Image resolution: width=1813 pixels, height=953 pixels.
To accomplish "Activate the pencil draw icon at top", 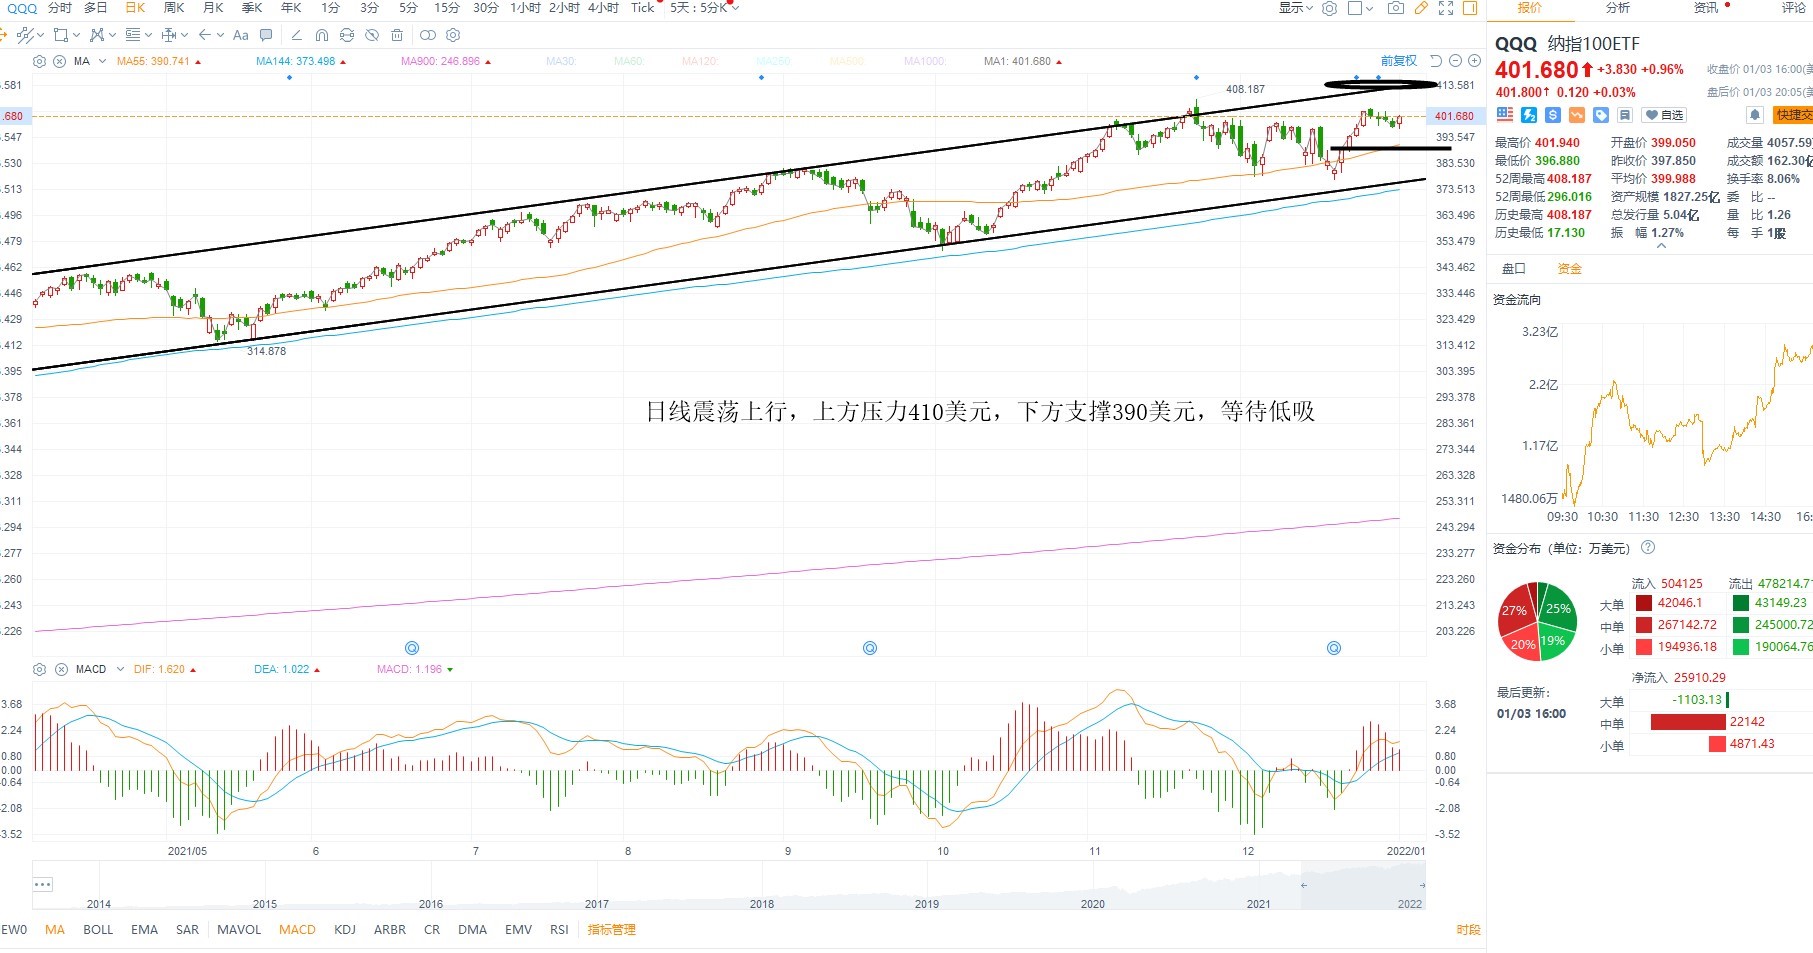I will (x=1421, y=8).
